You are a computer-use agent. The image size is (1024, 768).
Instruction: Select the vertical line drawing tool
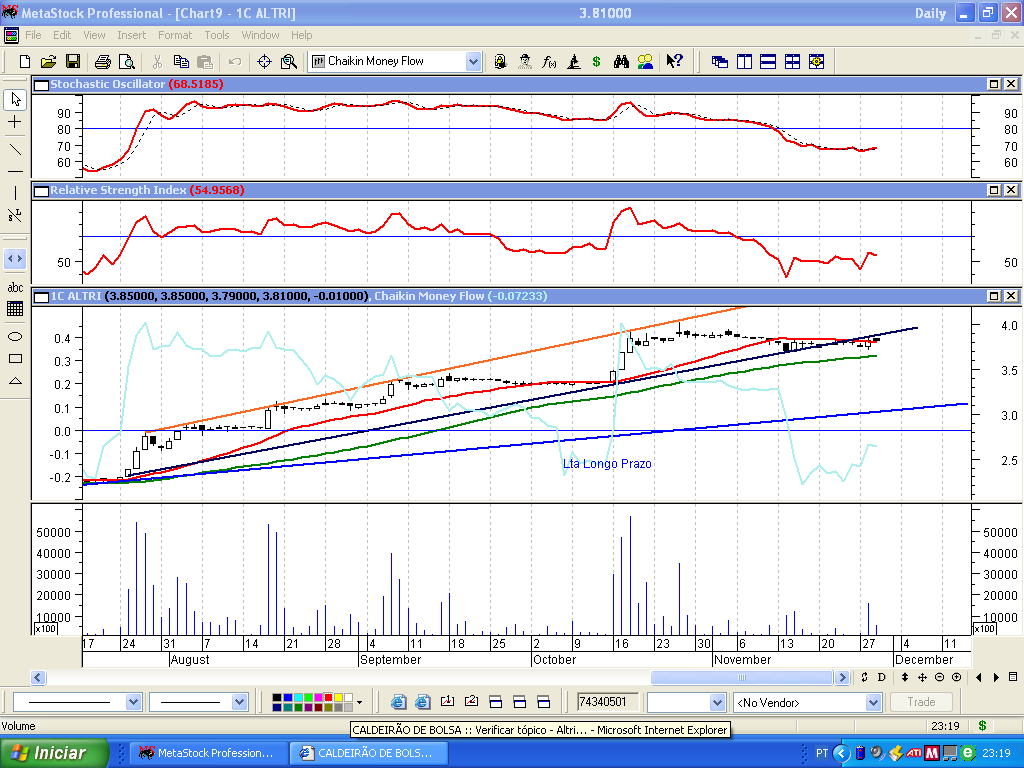(x=15, y=193)
